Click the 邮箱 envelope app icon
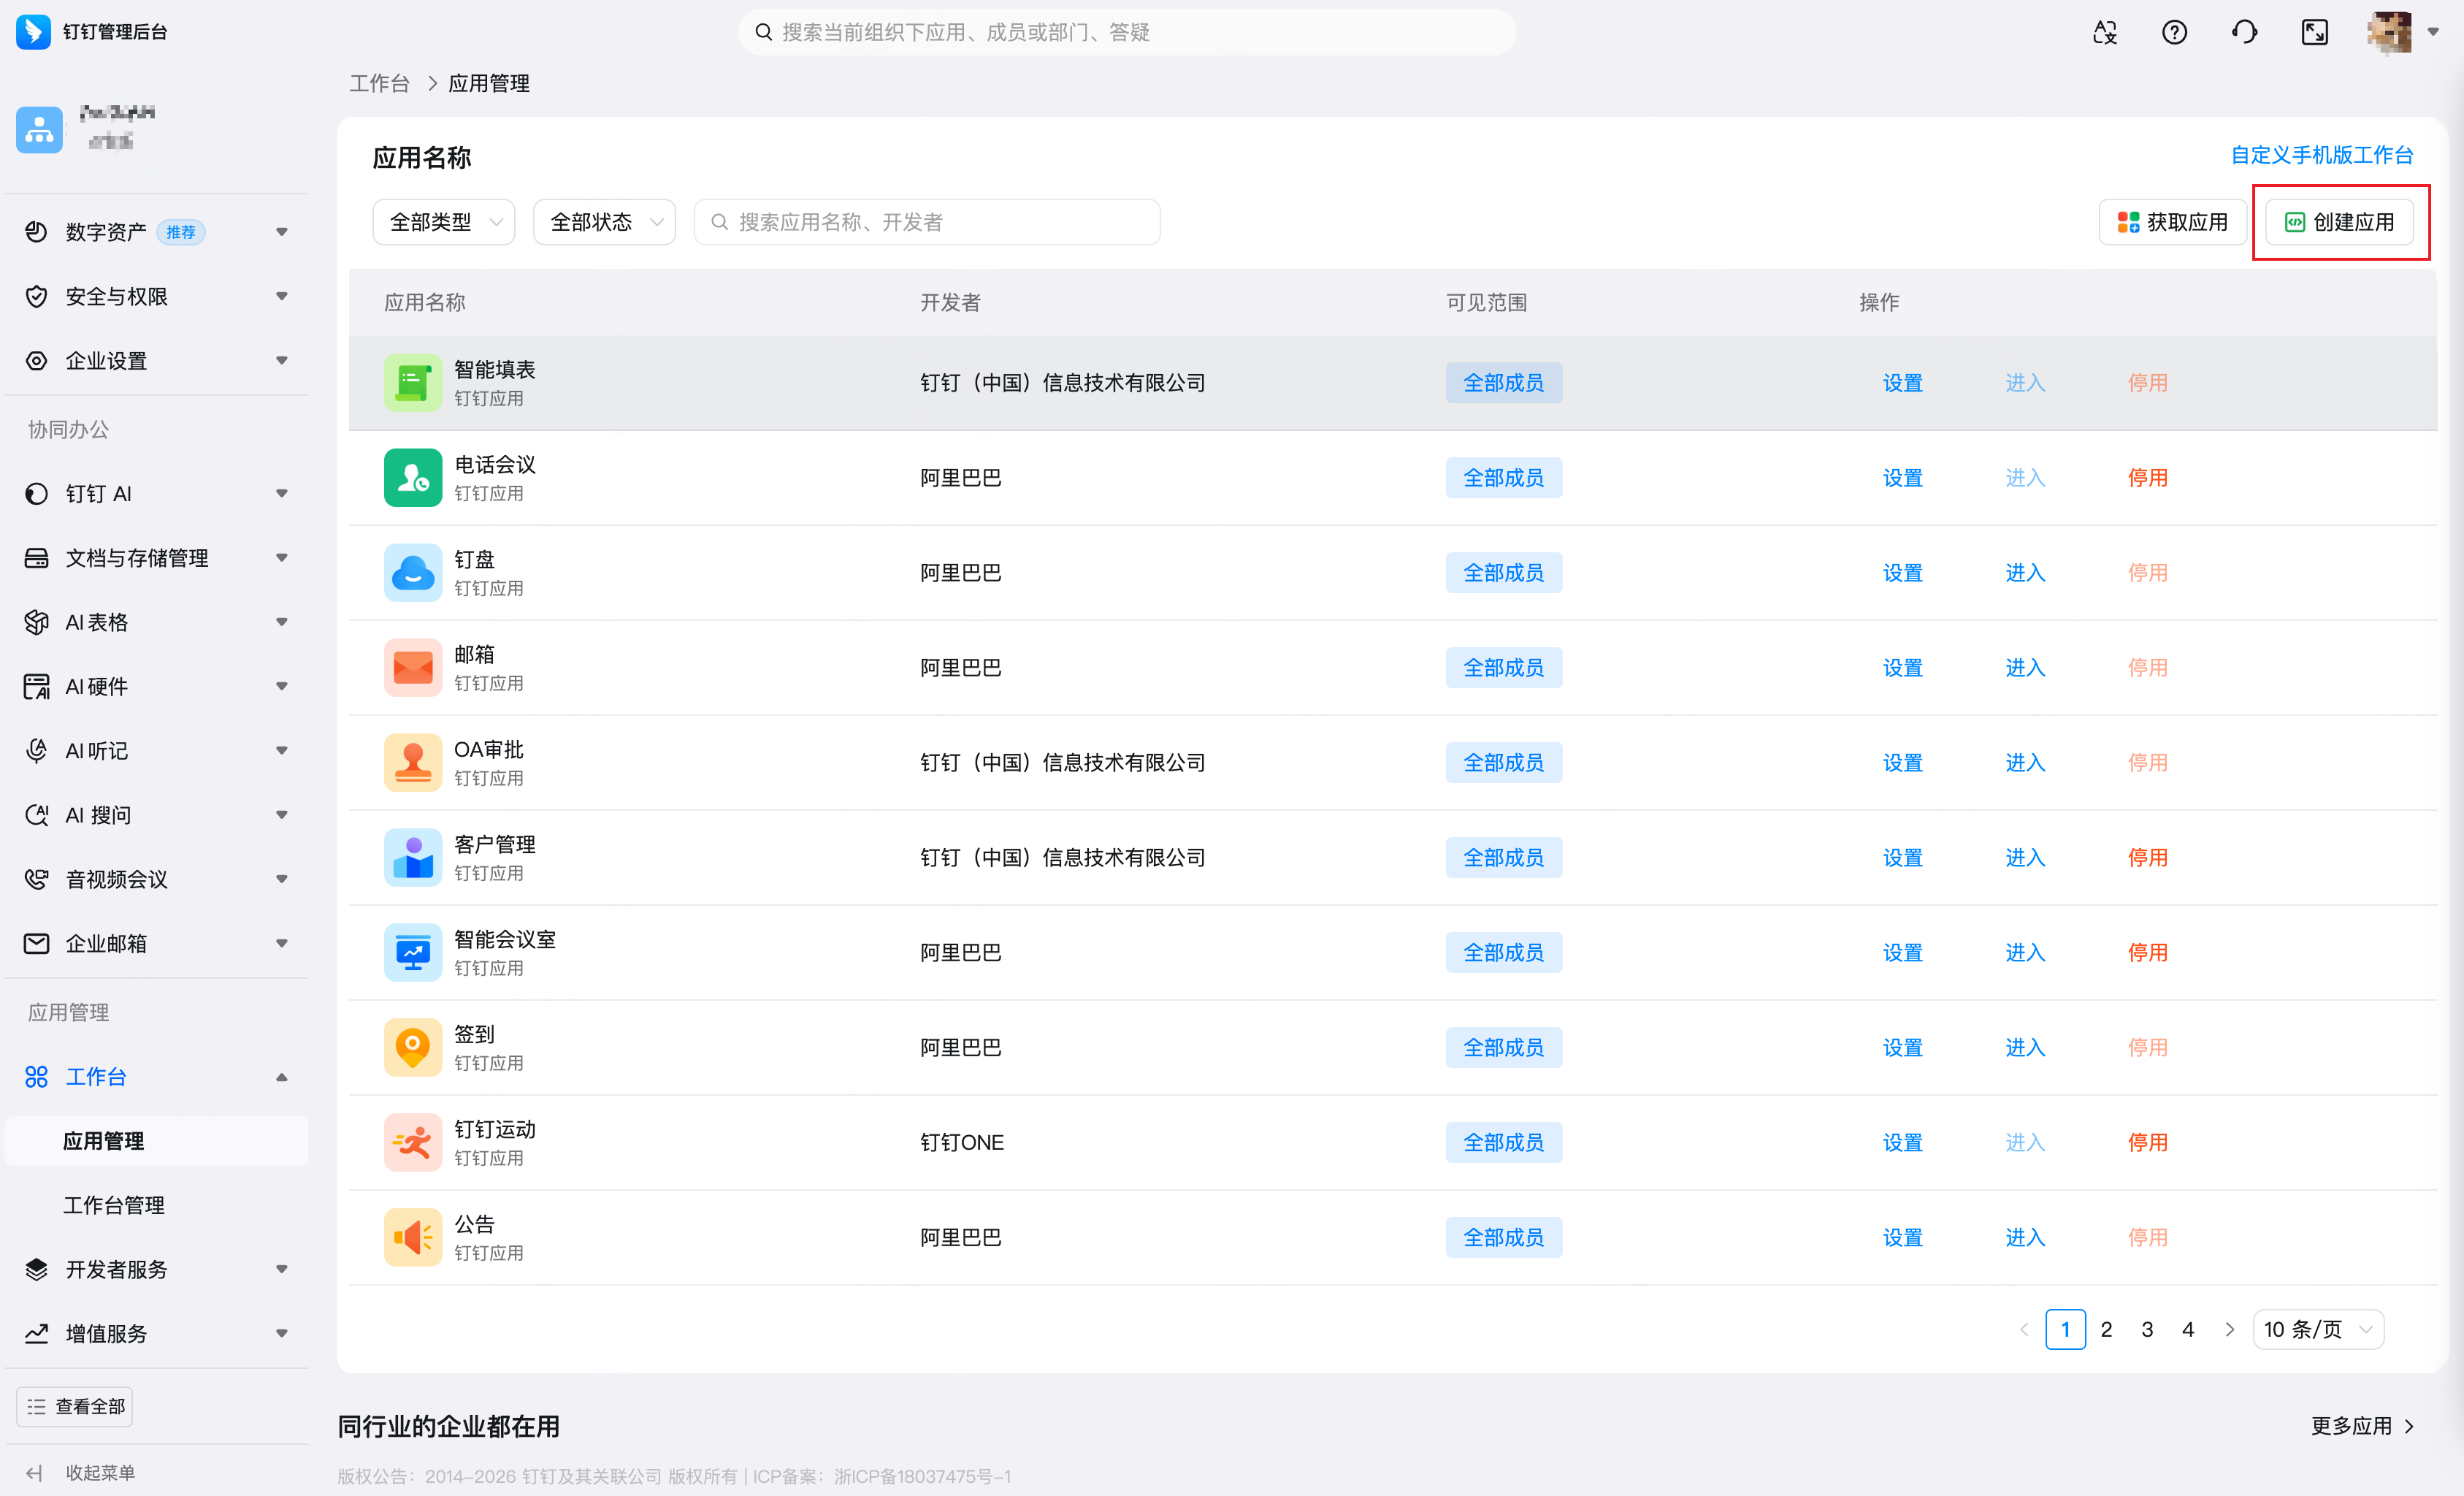The width and height of the screenshot is (2464, 1496). [x=412, y=668]
